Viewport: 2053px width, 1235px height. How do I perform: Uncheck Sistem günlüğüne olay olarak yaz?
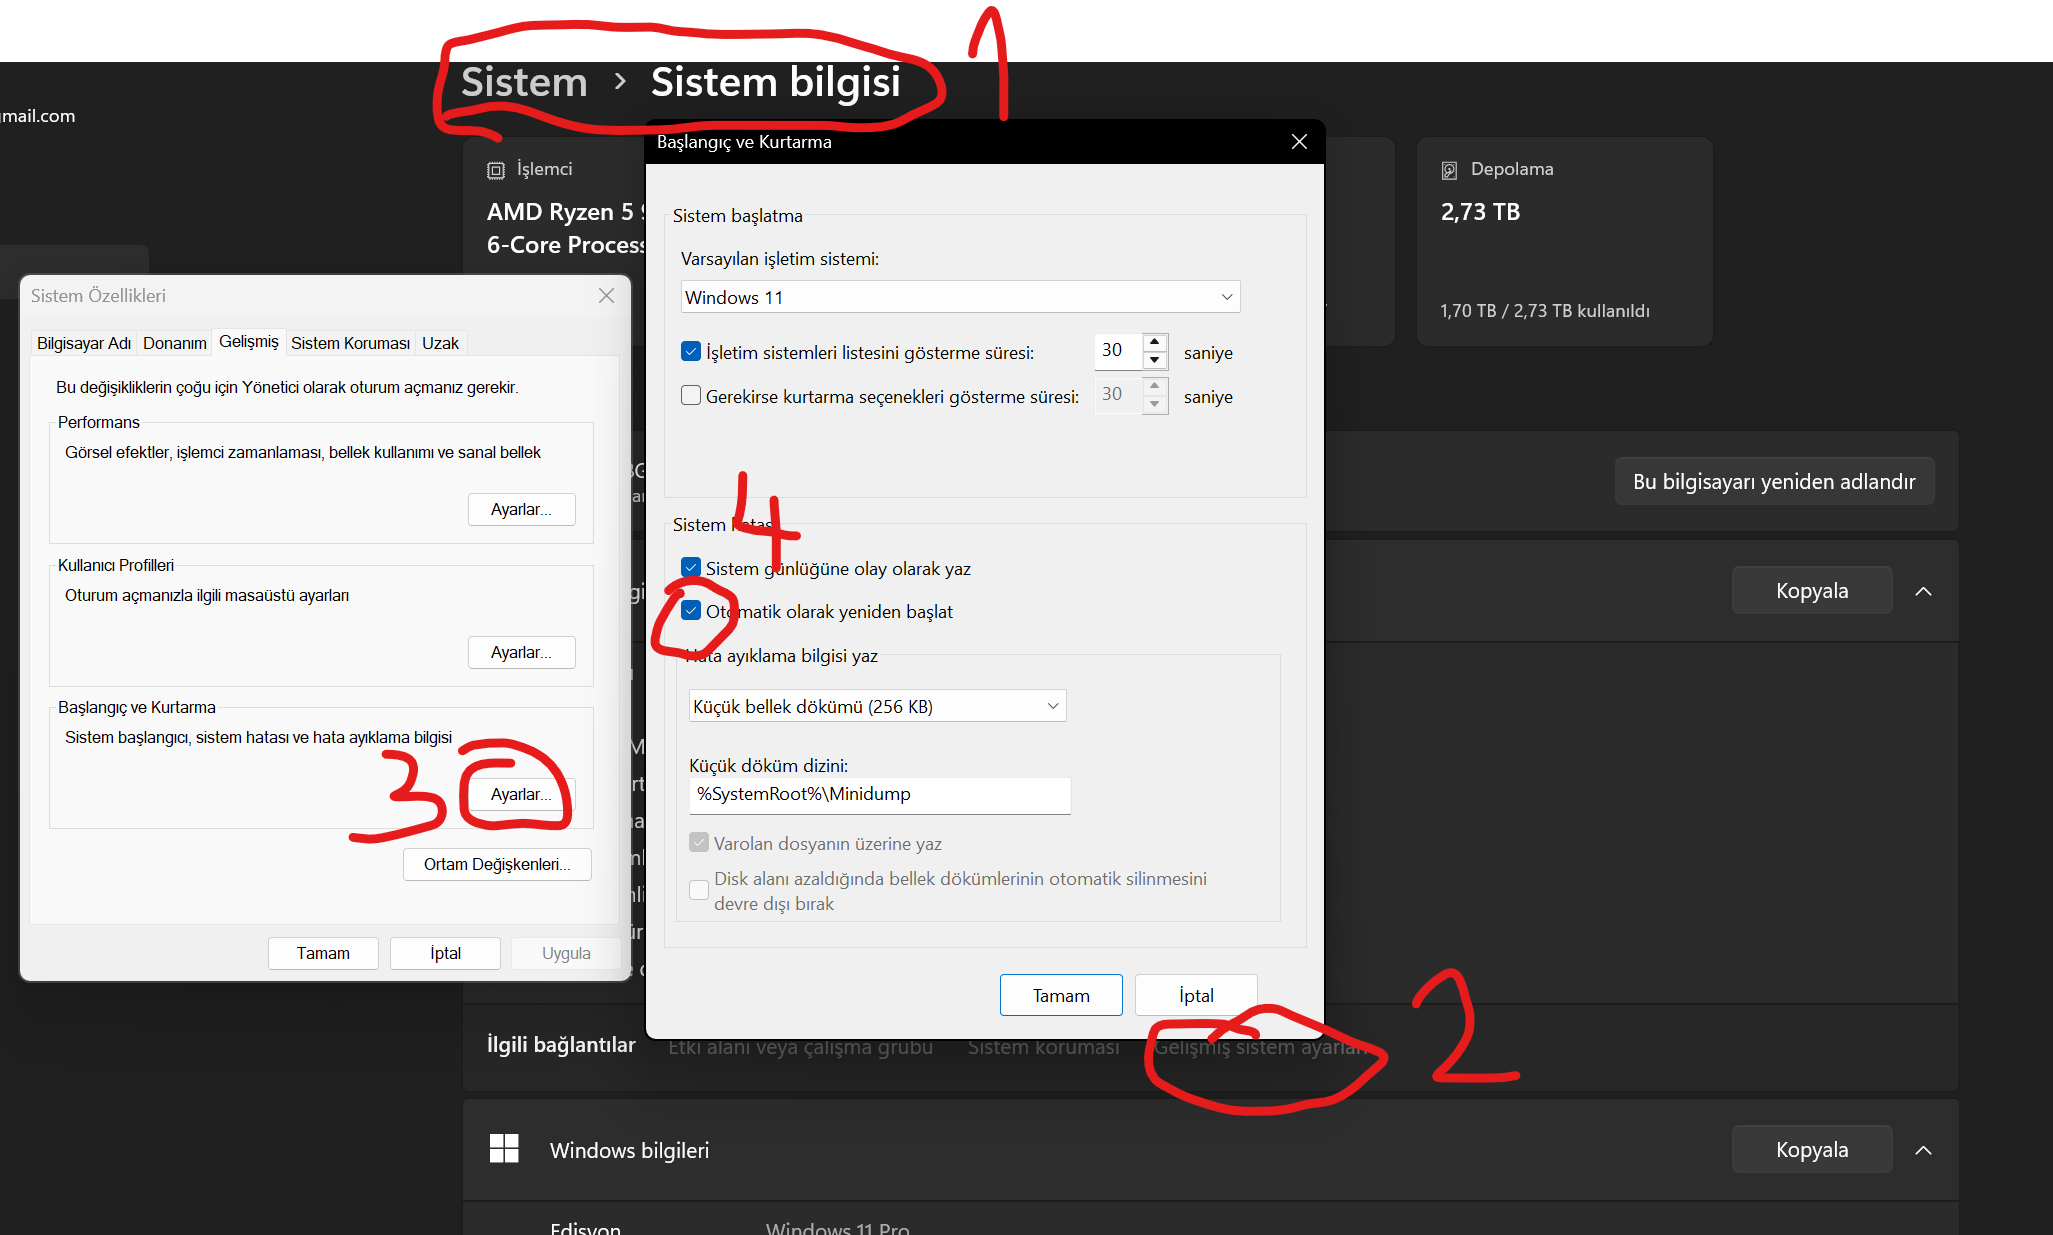[x=691, y=568]
